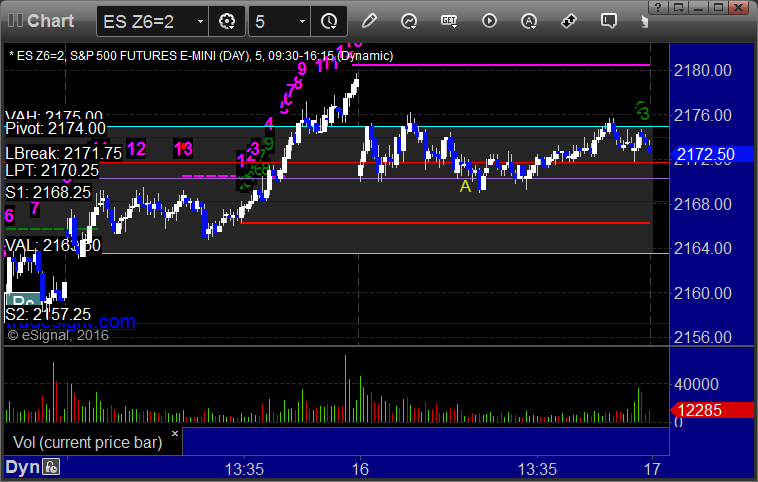This screenshot has height=482, width=758.
Task: Click the date label 16 on time axis
Action: 360,469
